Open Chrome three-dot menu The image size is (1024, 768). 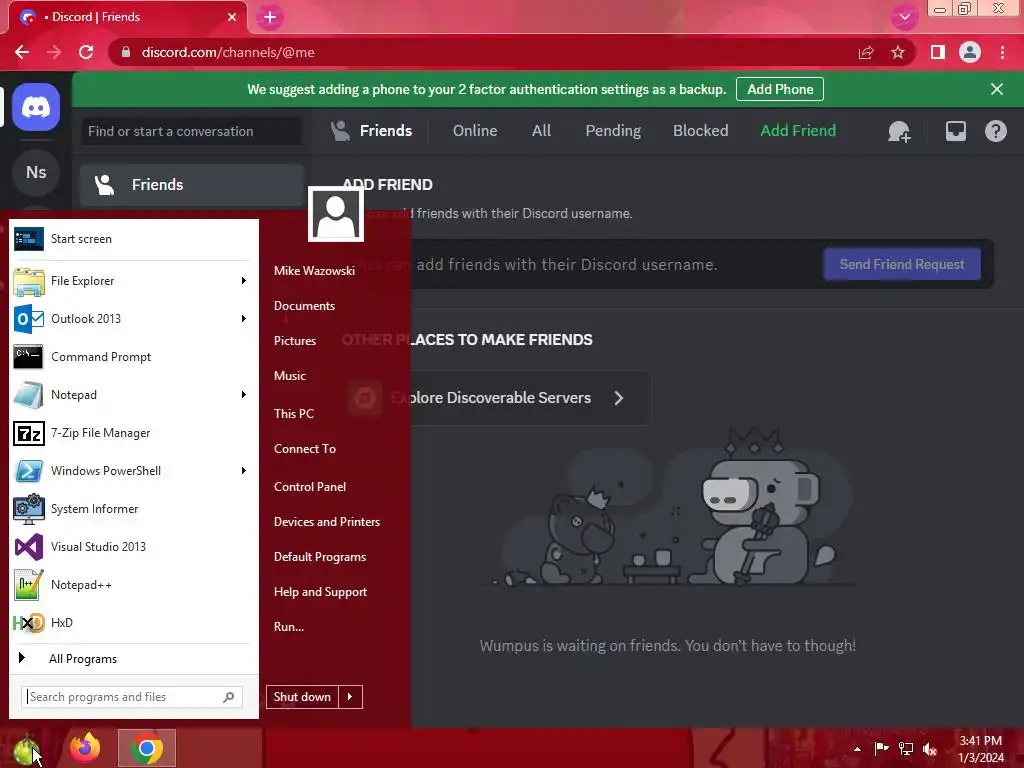point(1002,52)
